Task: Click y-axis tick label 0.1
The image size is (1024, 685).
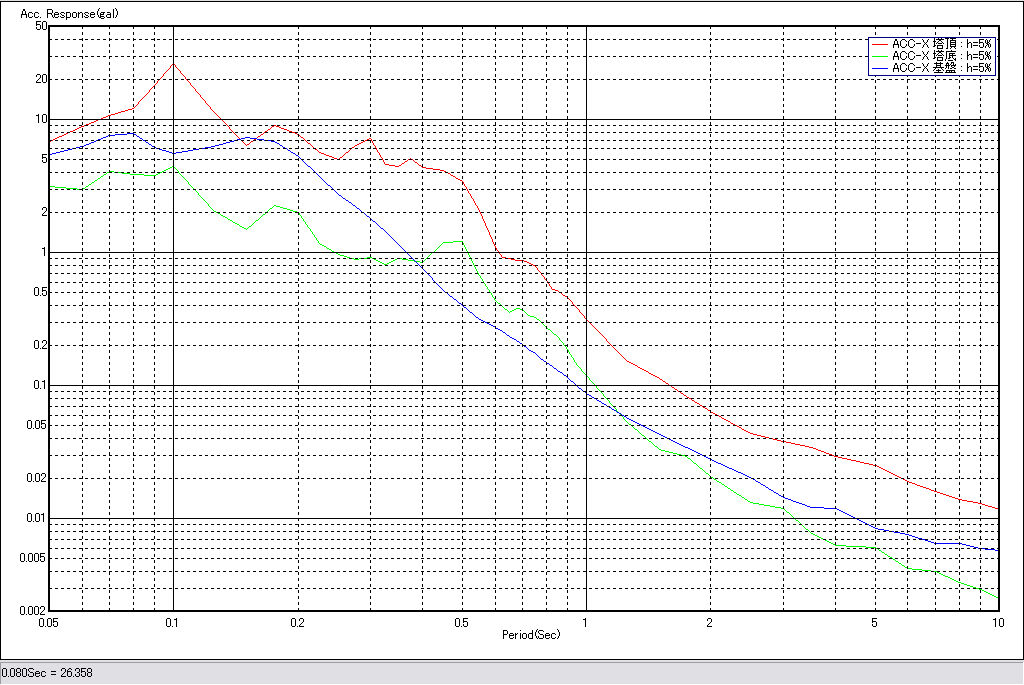Action: 39,385
